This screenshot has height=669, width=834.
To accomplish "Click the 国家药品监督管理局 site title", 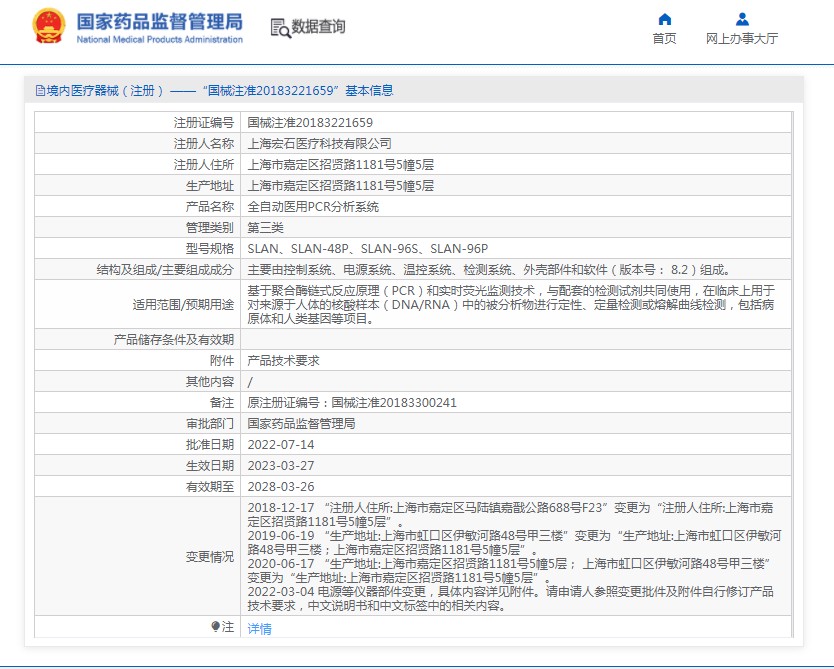I will pos(159,21).
